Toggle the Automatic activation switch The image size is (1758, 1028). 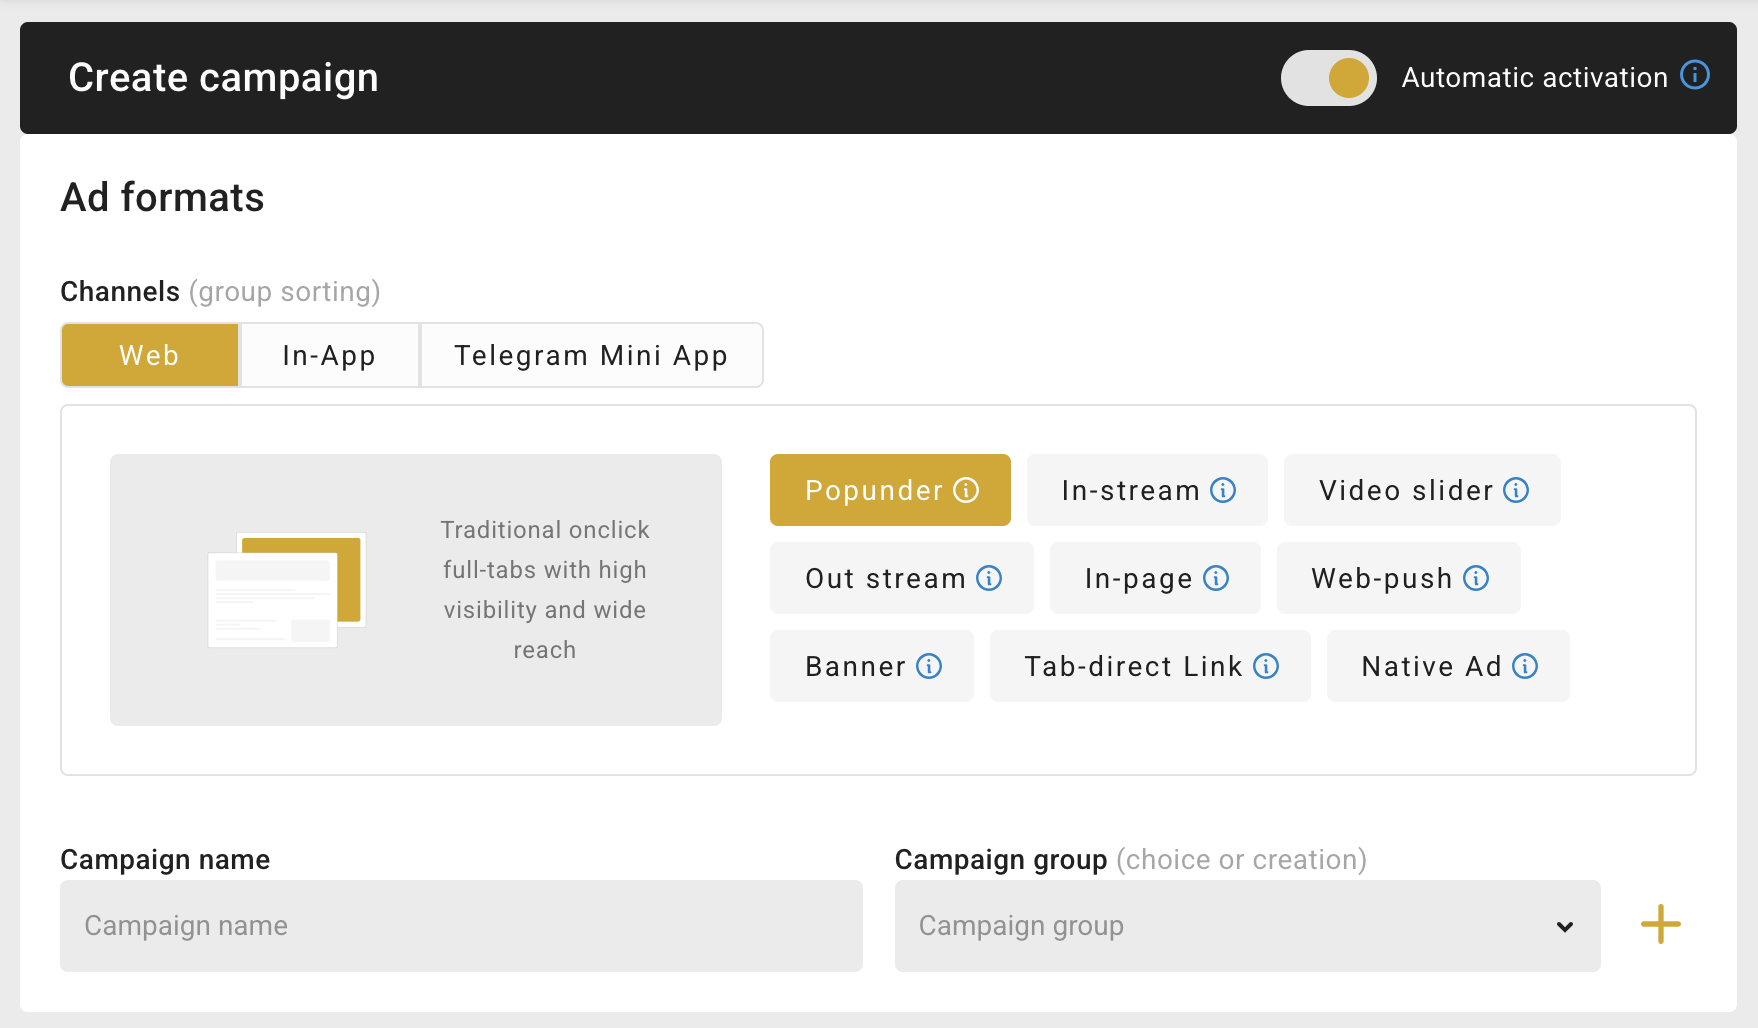pos(1328,78)
